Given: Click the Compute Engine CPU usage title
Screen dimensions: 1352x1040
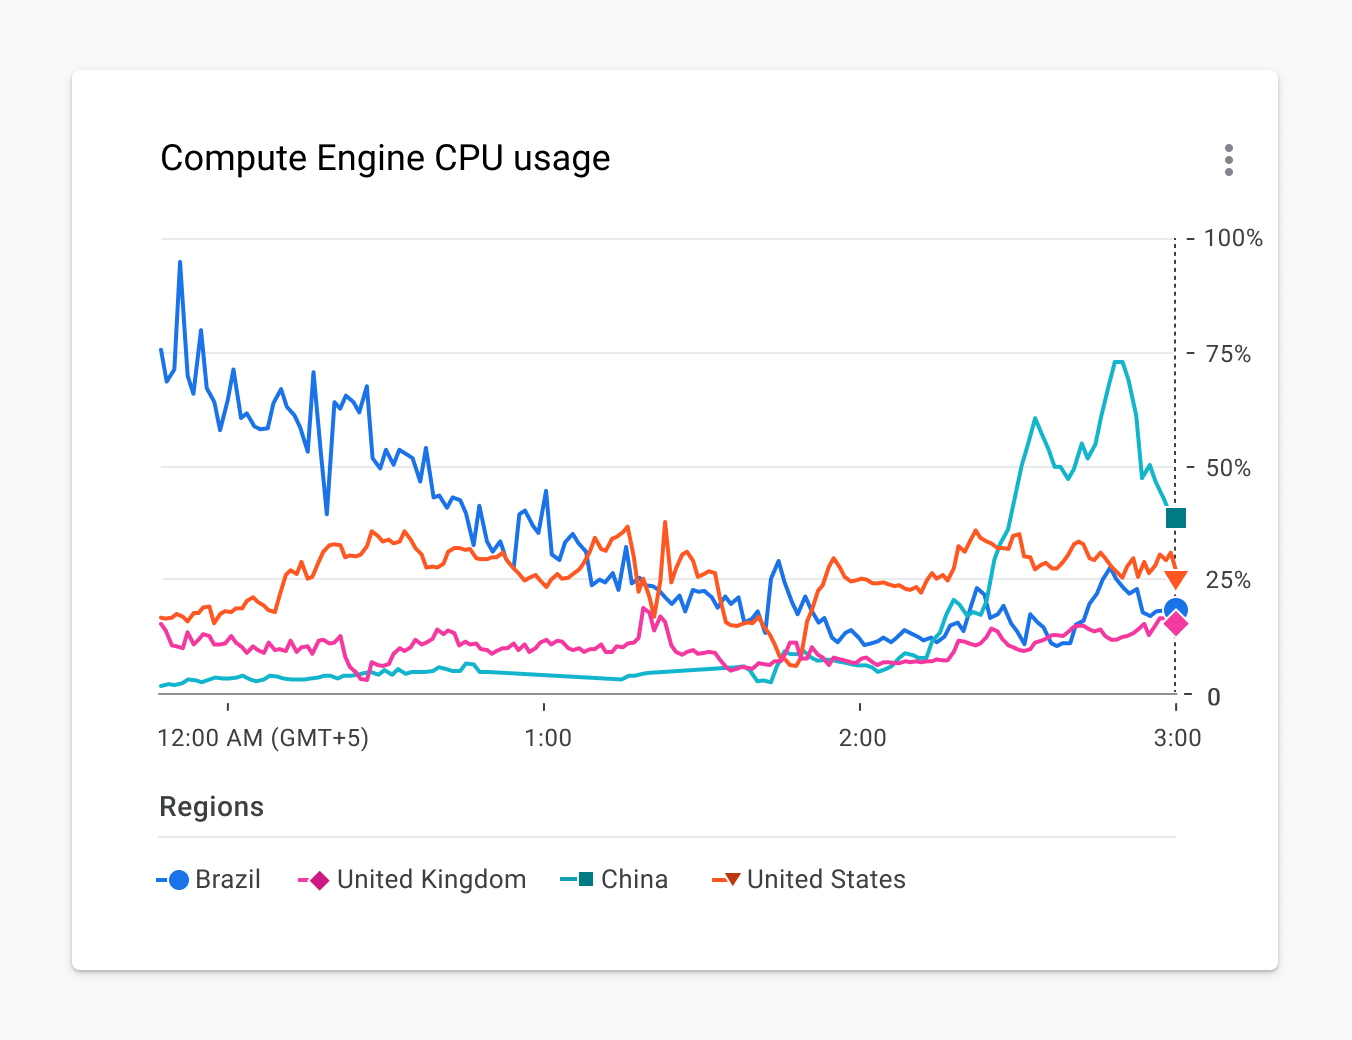Looking at the screenshot, I should tap(385, 157).
